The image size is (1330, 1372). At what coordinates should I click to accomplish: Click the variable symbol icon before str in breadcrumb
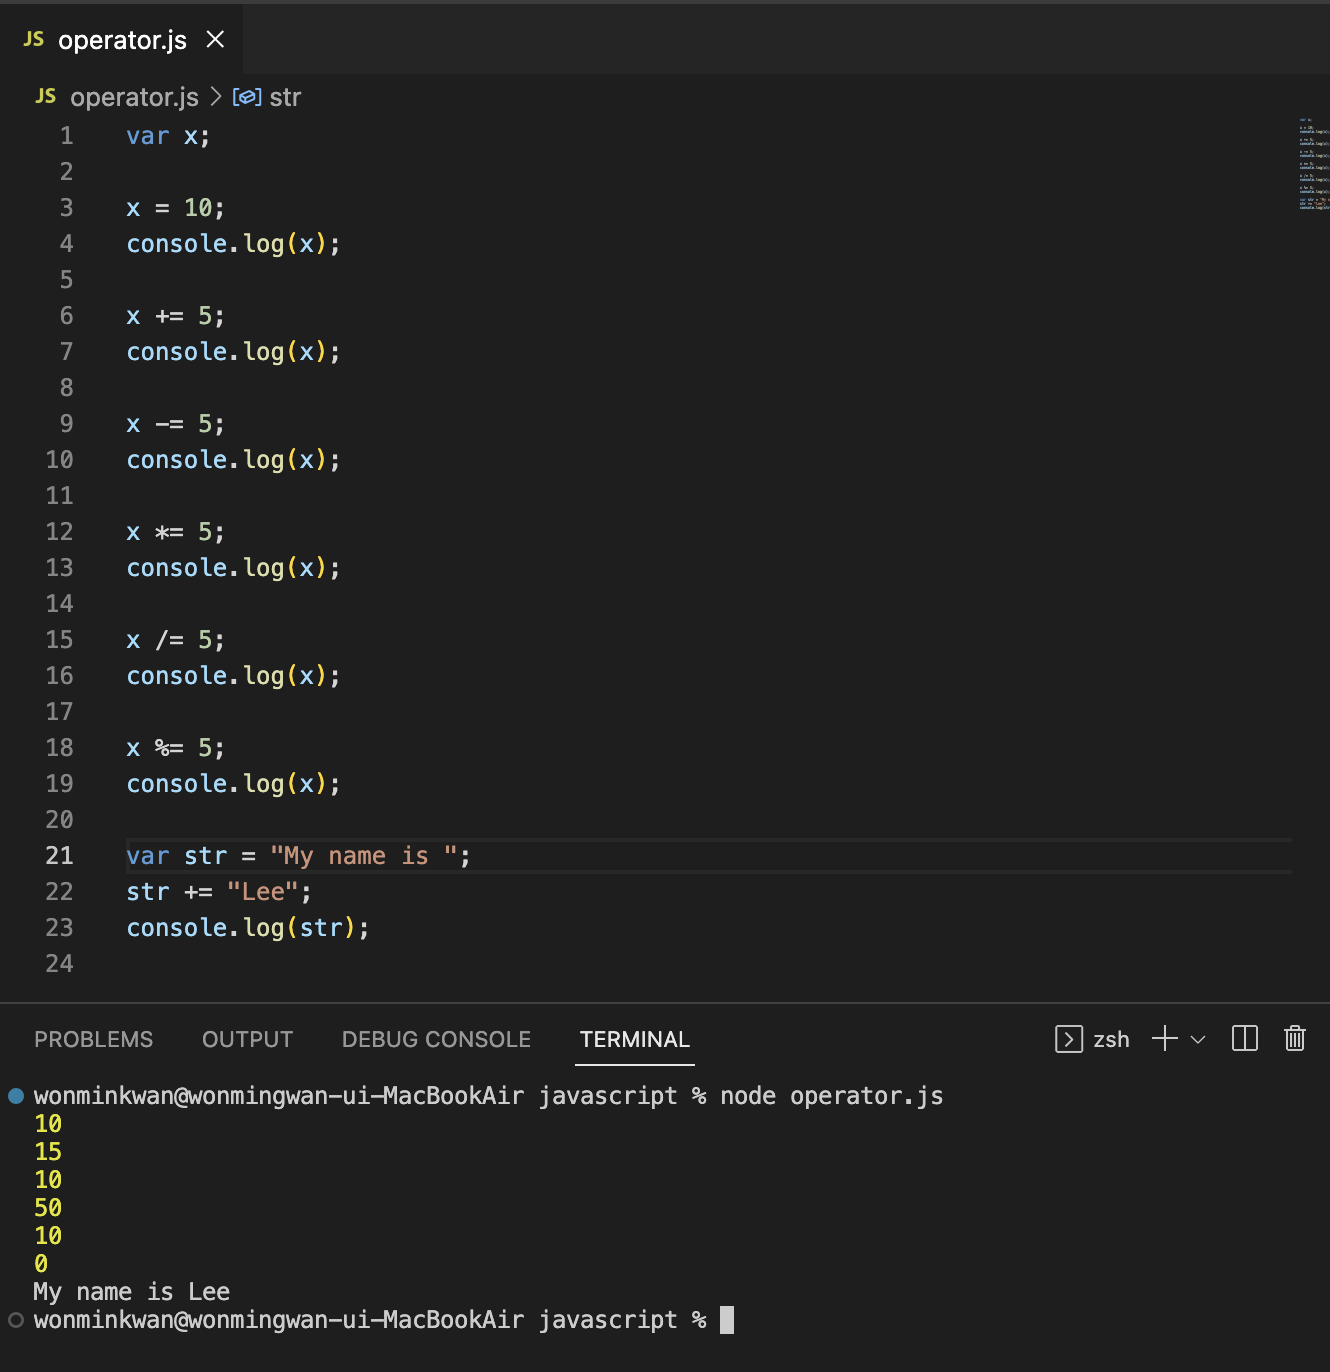click(x=247, y=97)
